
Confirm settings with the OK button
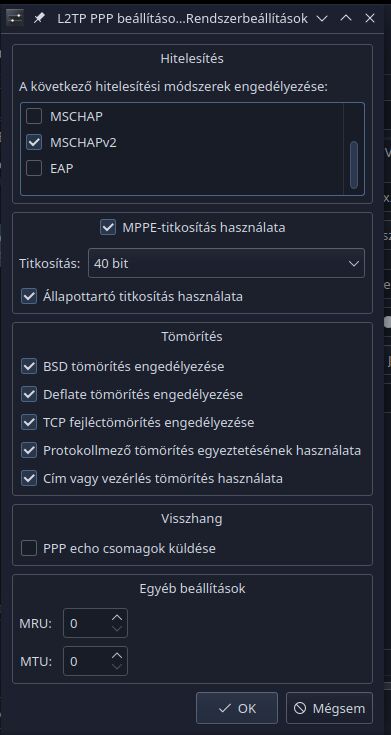click(x=237, y=708)
